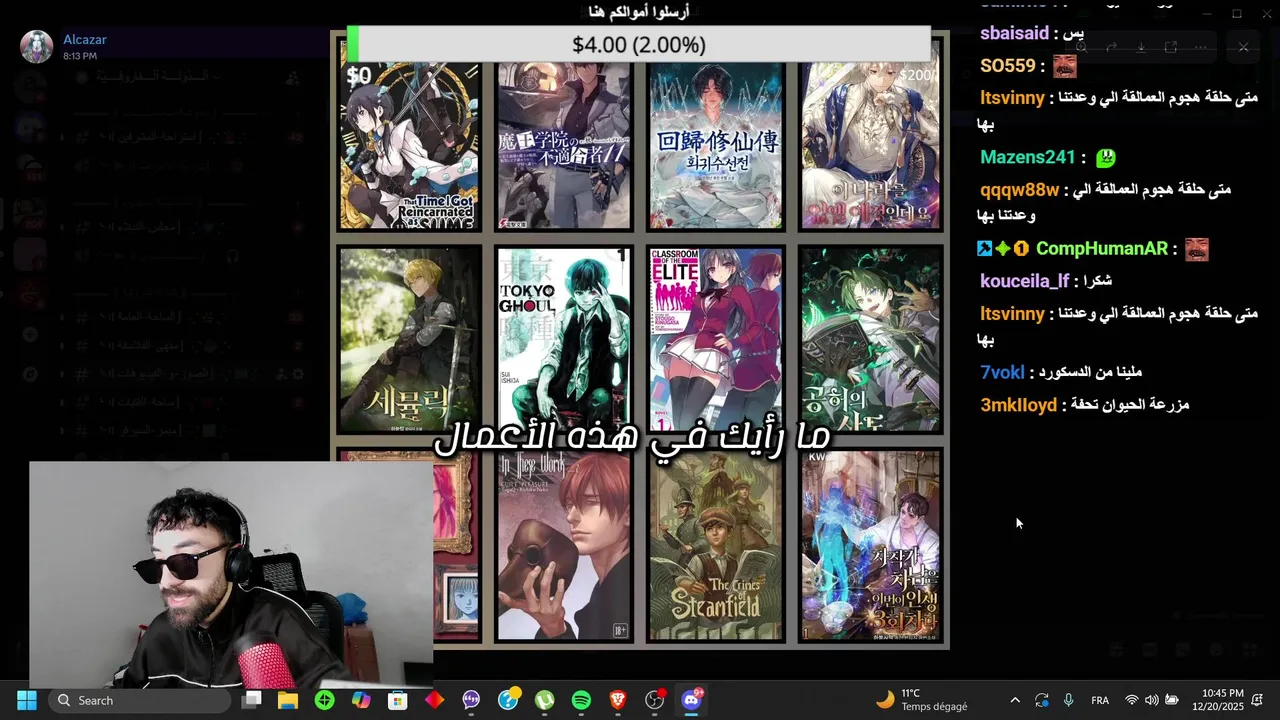This screenshot has width=1280, height=720.
Task: Click chat username CompHumanAR
Action: tap(1101, 248)
